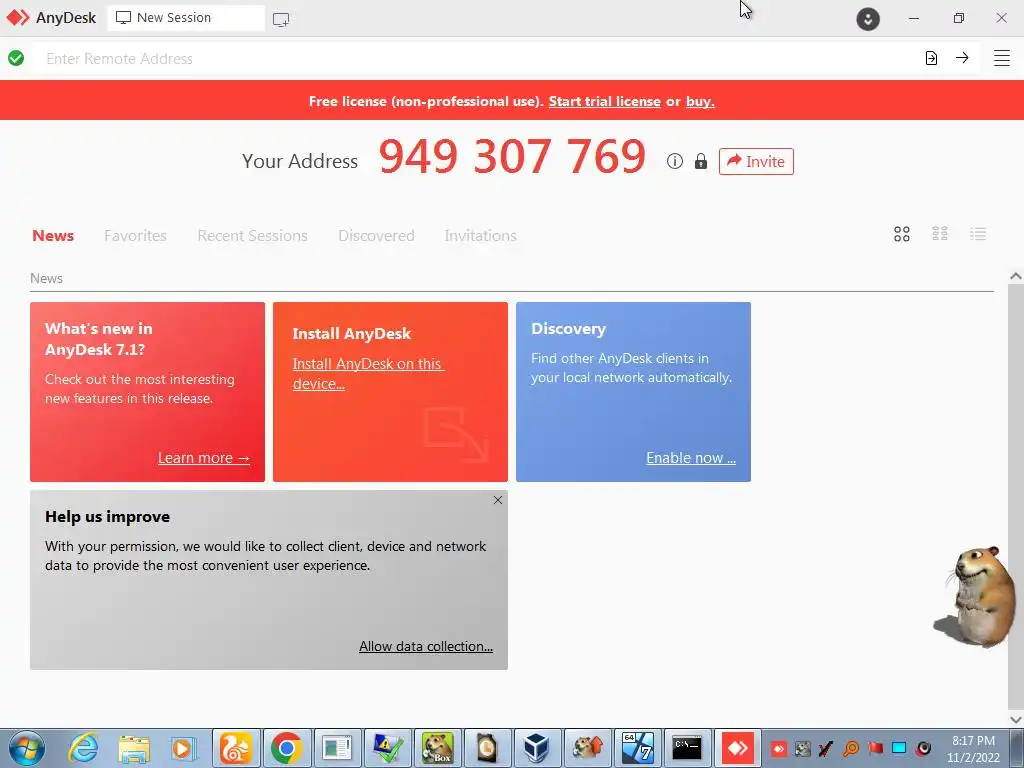Open the command prompt taskbar icon
This screenshot has width=1024, height=768.
click(x=687, y=748)
